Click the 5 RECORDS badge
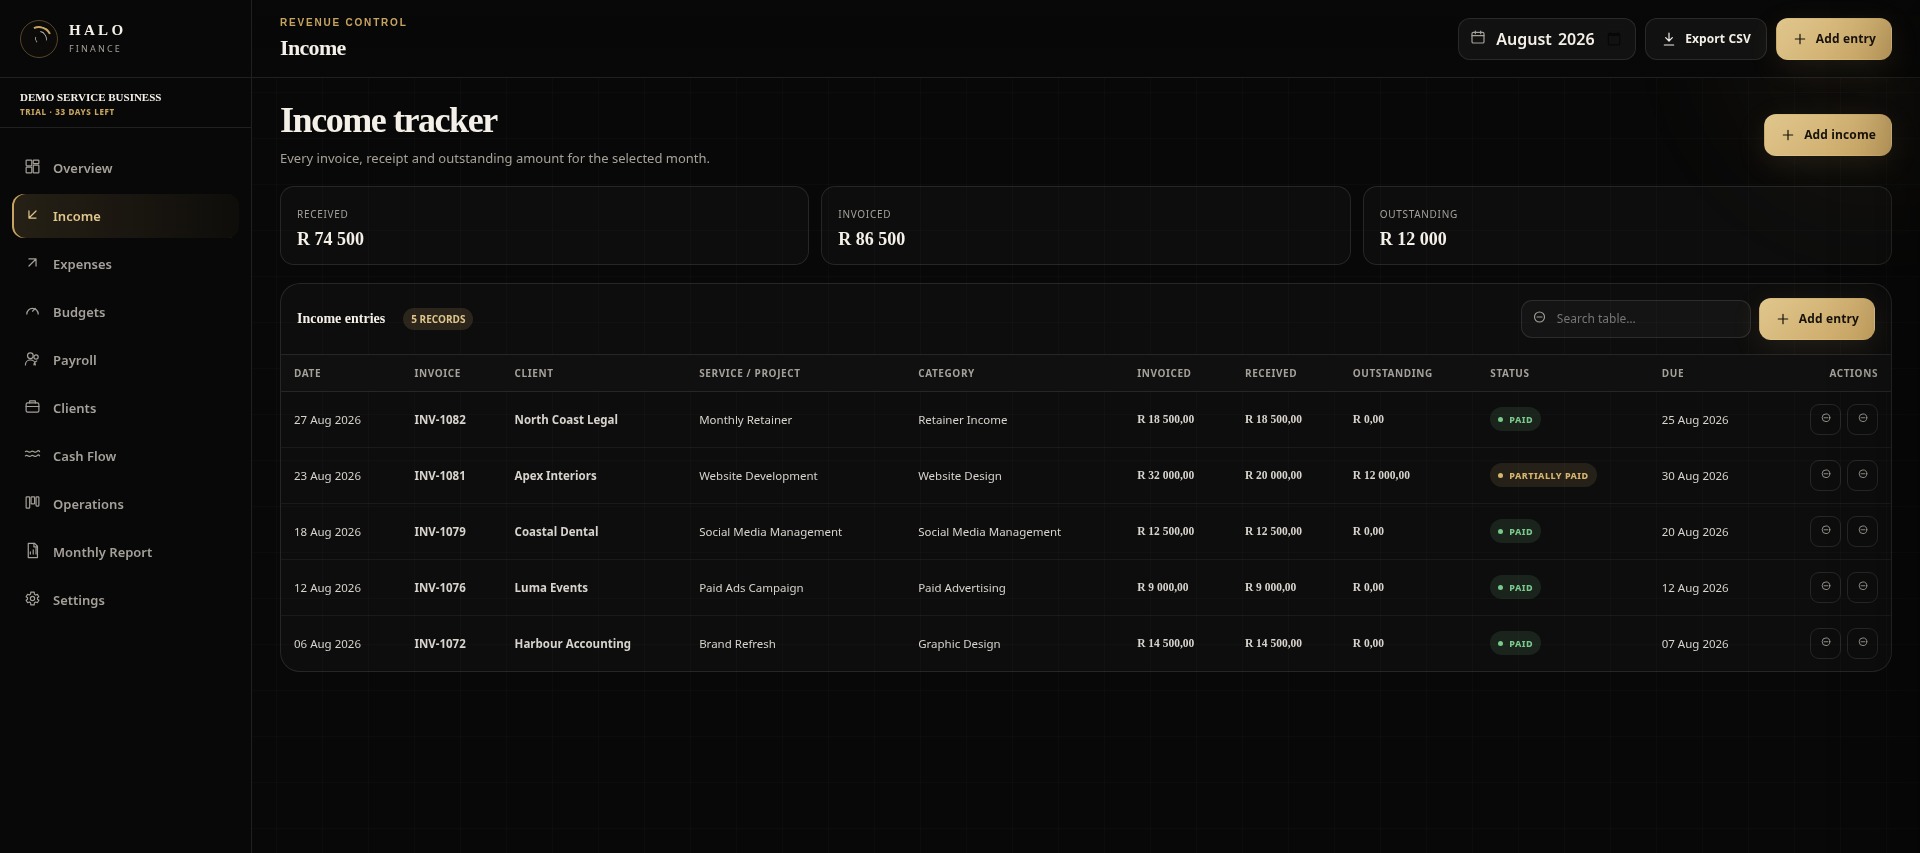1920x853 pixels. click(438, 319)
